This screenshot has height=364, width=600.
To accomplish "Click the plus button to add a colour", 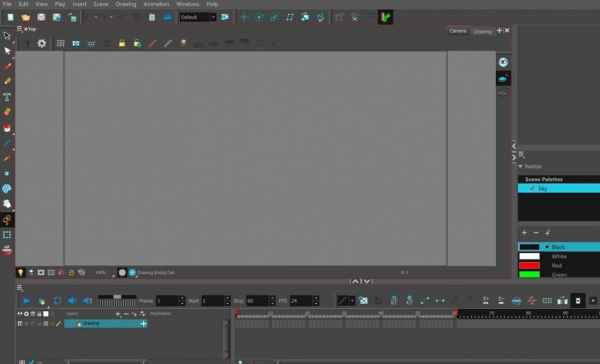I will click(525, 233).
